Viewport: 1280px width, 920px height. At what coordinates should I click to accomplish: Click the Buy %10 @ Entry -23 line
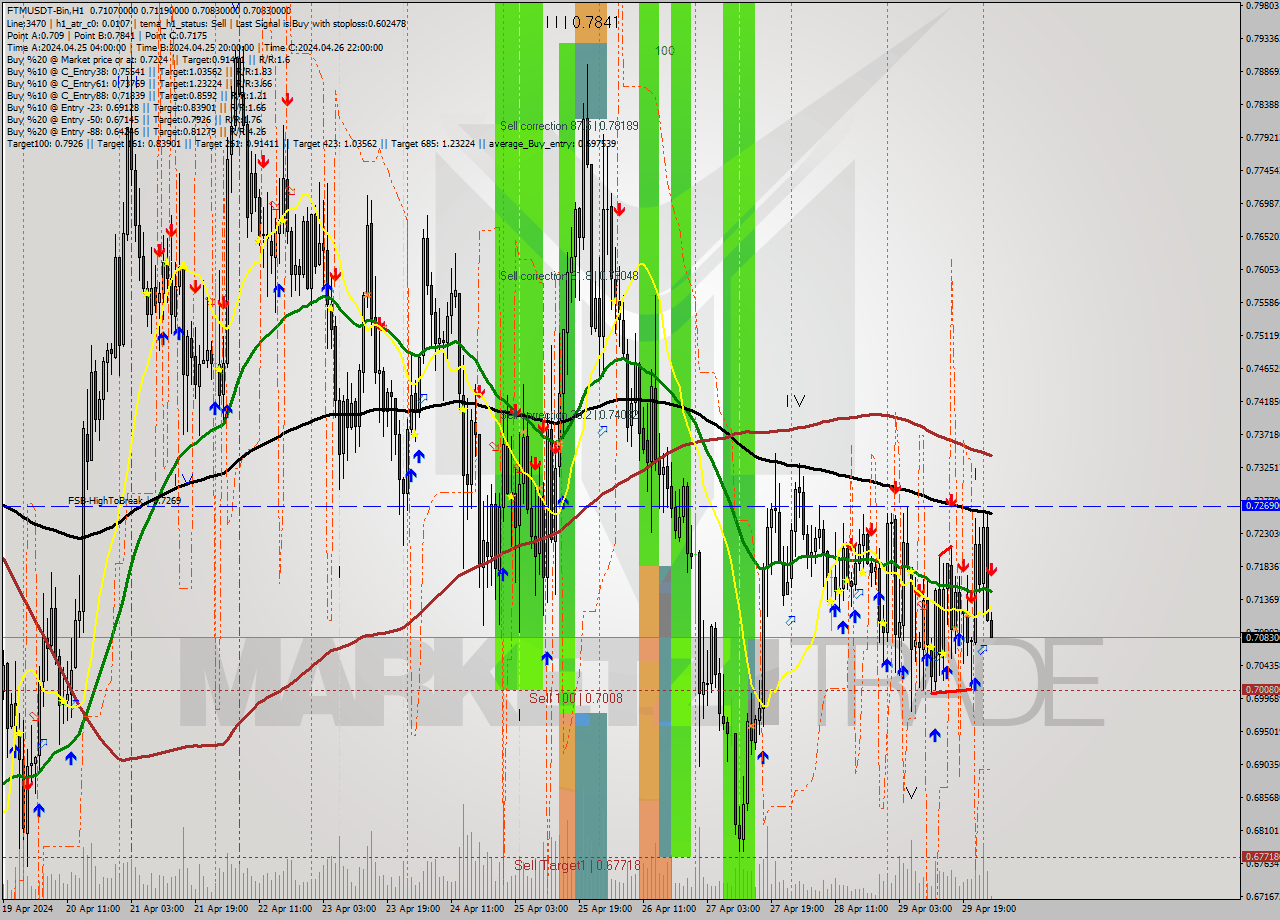(x=136, y=107)
